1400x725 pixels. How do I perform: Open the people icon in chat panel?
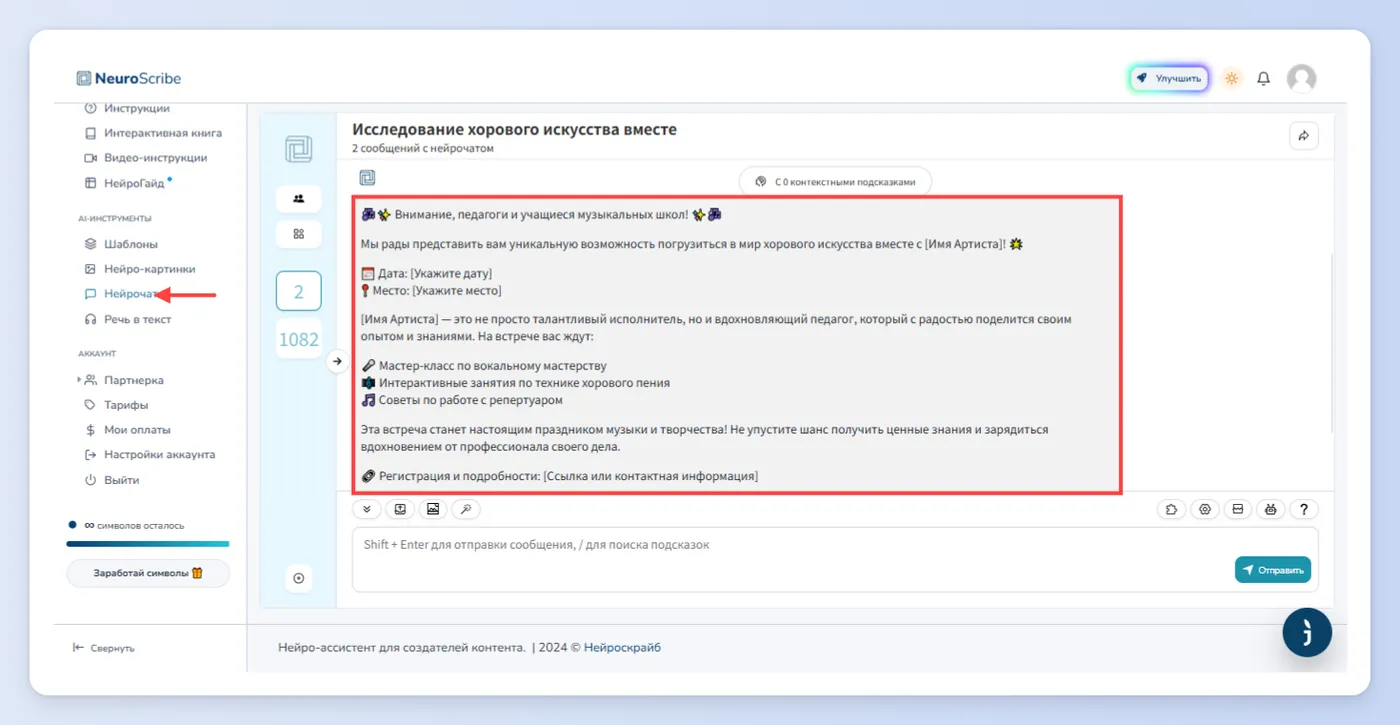[x=298, y=198]
